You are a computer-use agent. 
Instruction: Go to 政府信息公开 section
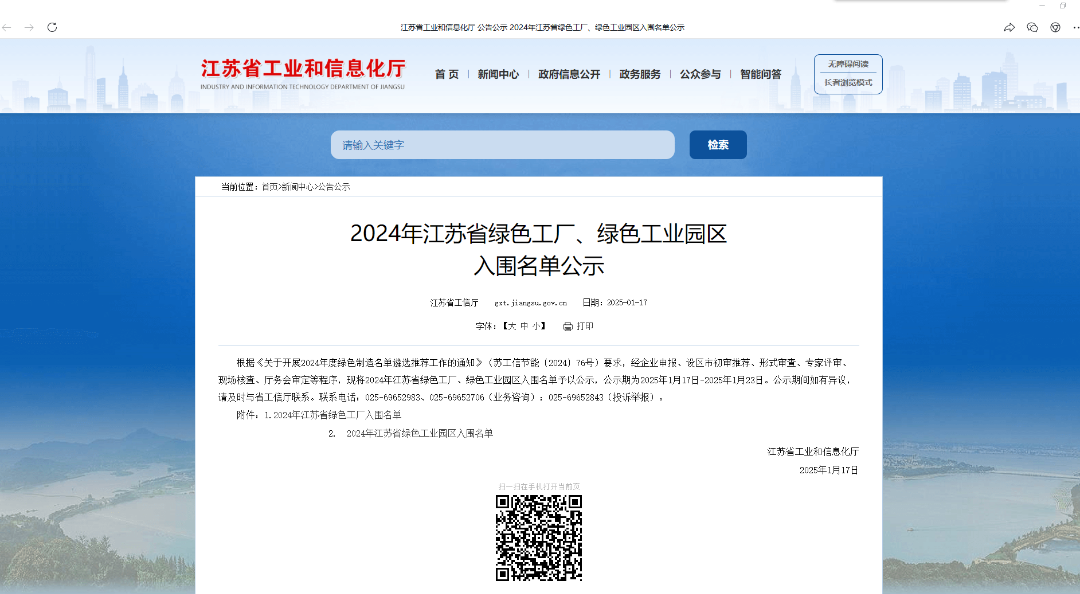pos(569,74)
